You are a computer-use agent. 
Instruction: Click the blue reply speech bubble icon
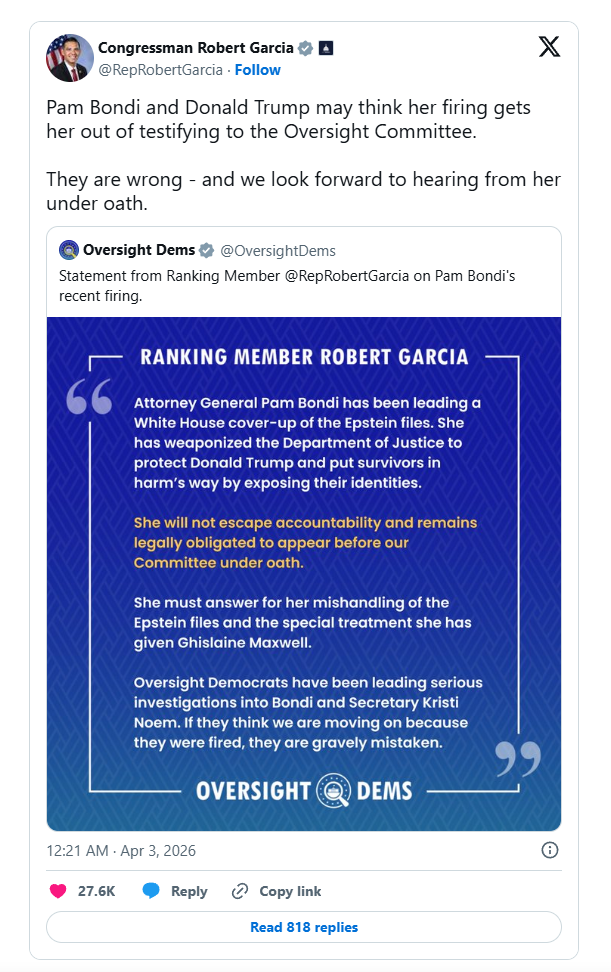(x=151, y=891)
